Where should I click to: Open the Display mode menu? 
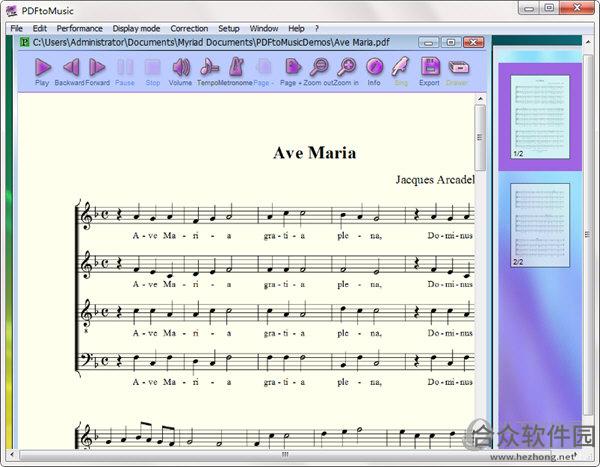click(136, 29)
